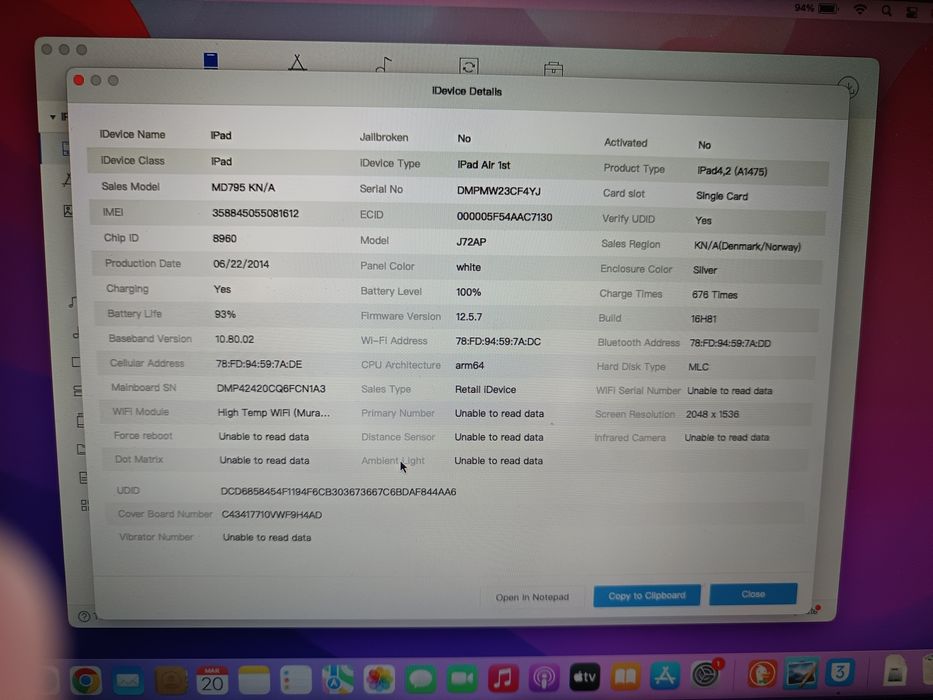
Task: Select Sales Type value Retail iDevice
Action: coord(485,390)
